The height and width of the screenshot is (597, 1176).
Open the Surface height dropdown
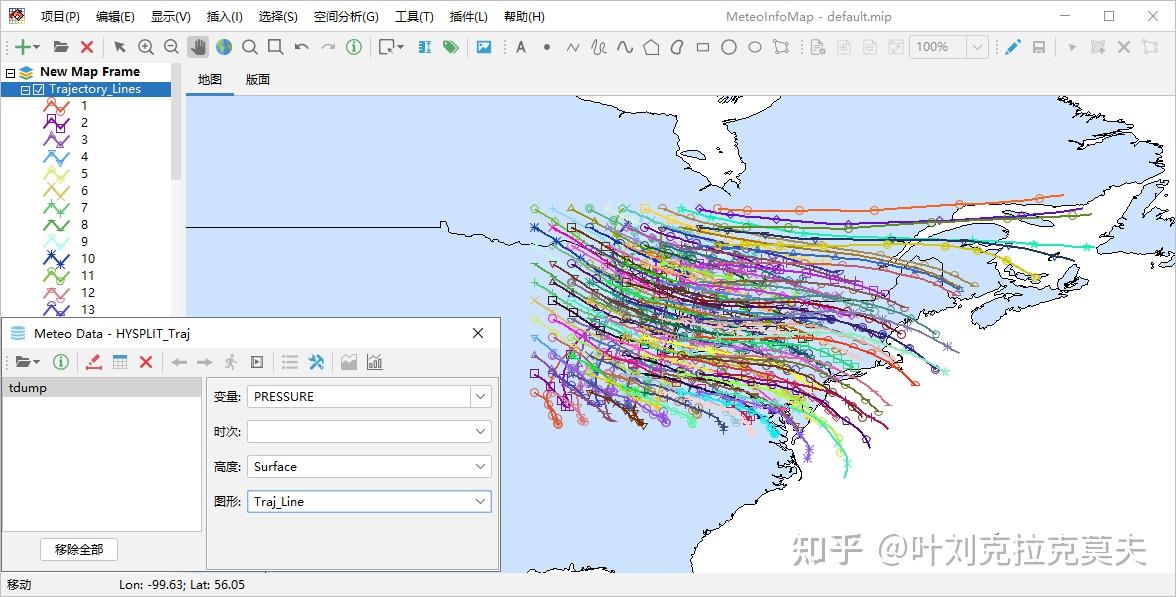point(481,466)
